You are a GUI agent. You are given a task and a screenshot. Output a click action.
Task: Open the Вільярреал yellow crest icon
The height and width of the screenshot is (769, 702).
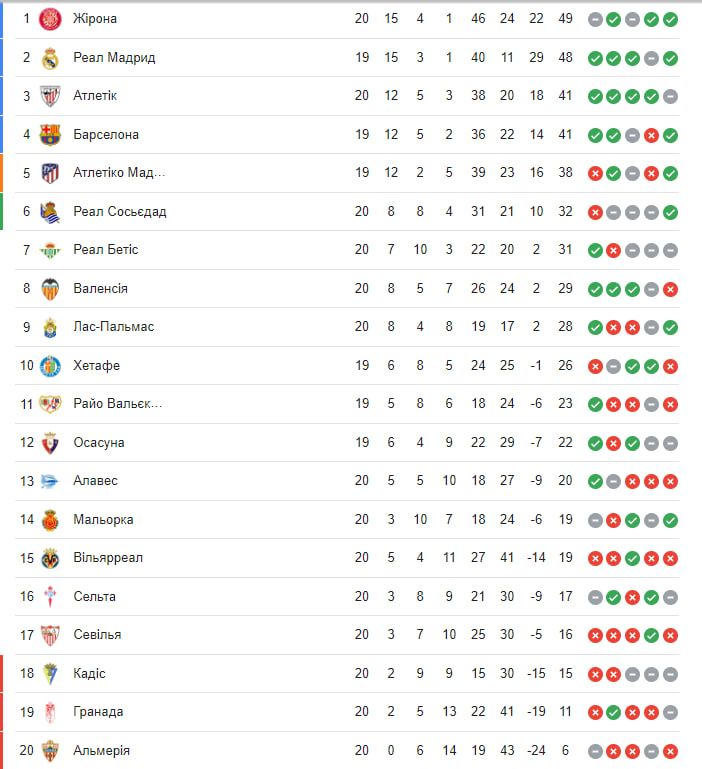pyautogui.click(x=50, y=558)
